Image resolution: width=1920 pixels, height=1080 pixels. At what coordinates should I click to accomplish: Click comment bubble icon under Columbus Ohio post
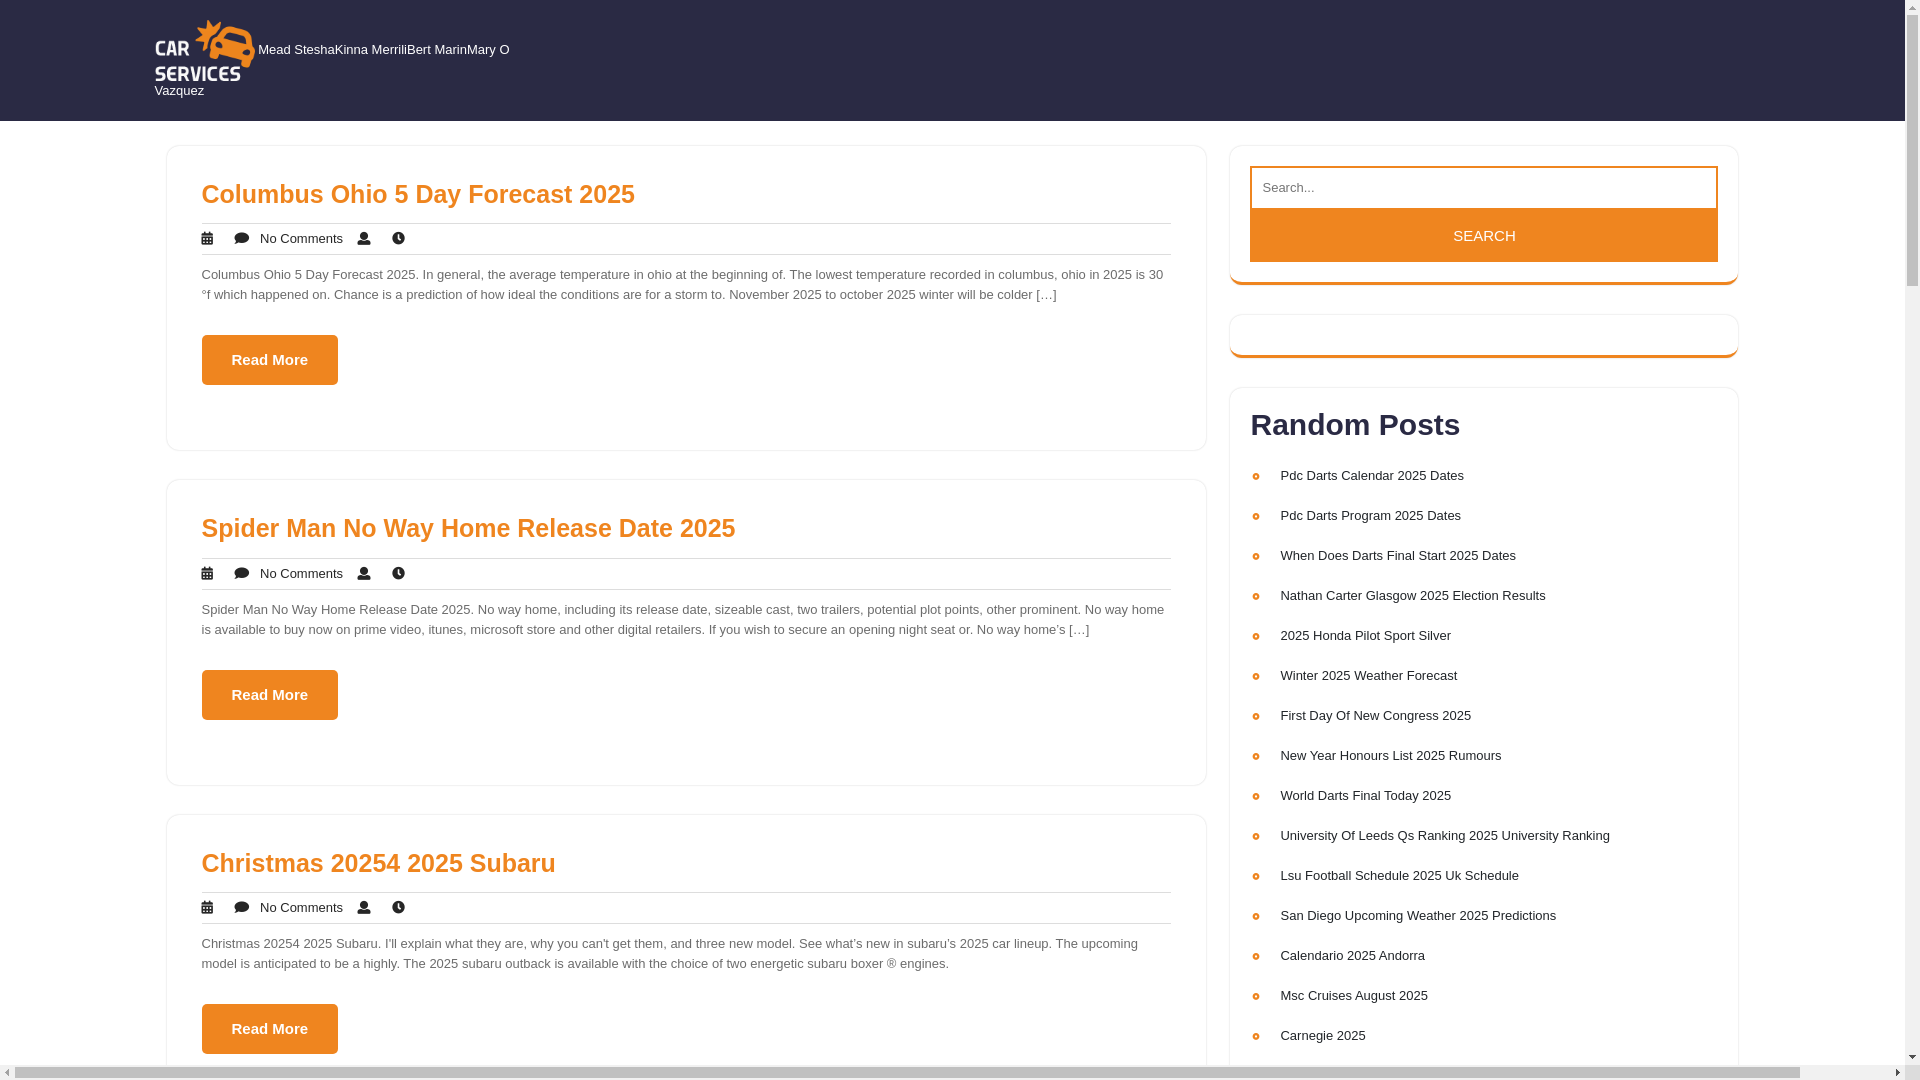[241, 239]
